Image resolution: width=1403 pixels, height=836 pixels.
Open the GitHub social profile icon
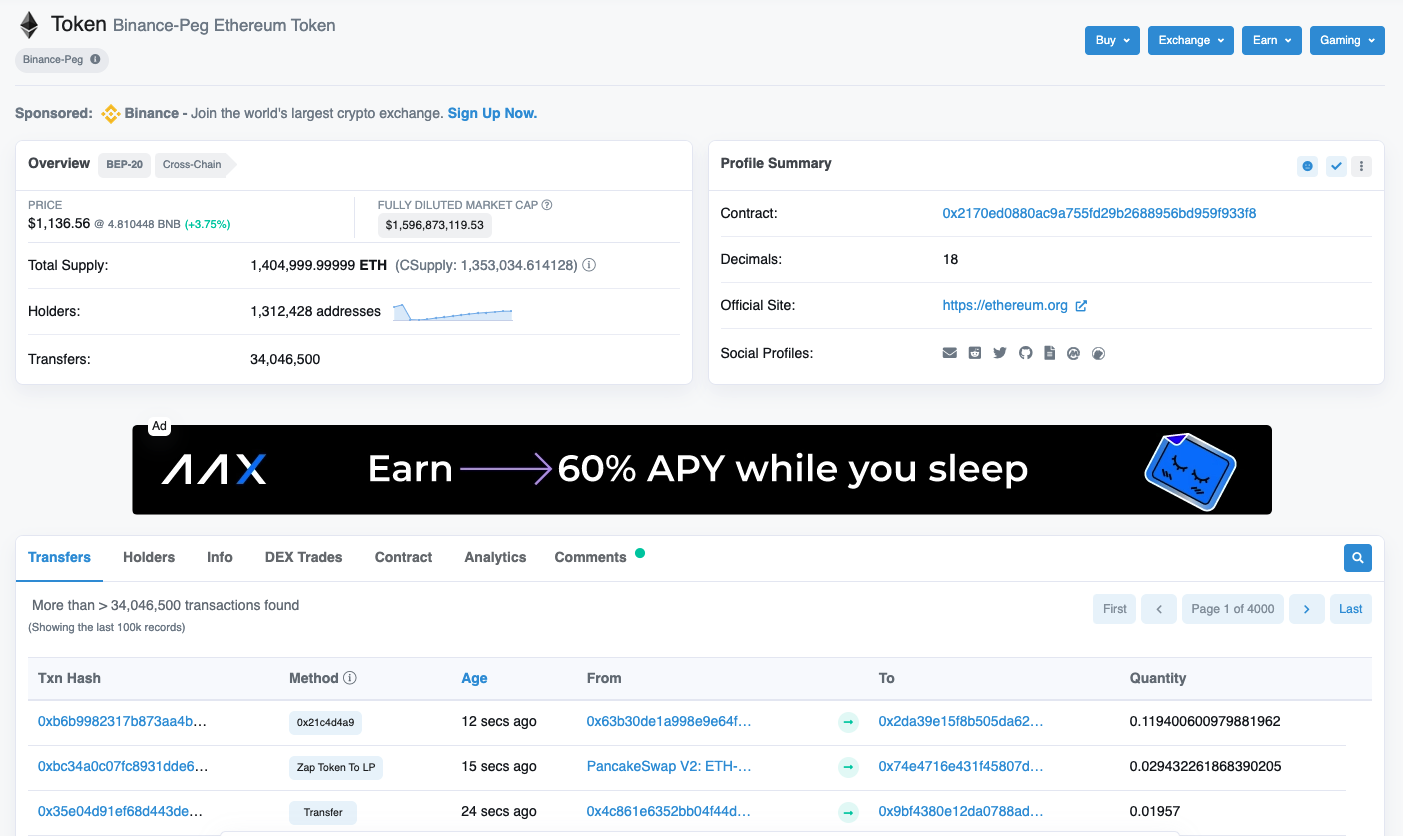pyautogui.click(x=1025, y=353)
